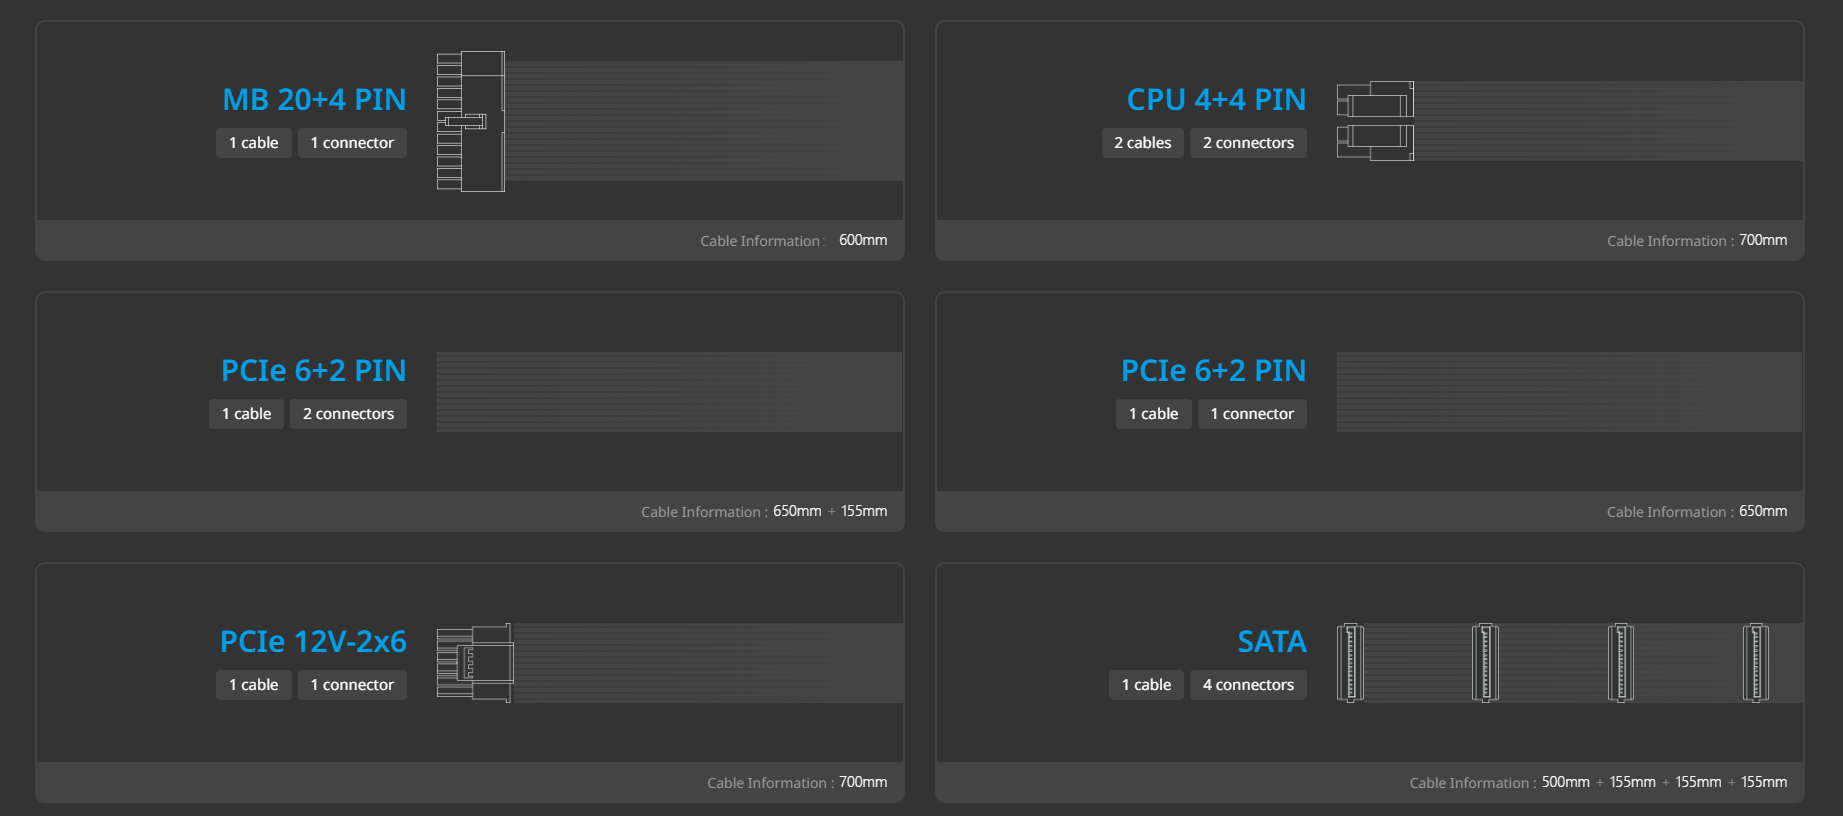This screenshot has width=1843, height=816.
Task: Select the CPU 4+4 PIN heading
Action: point(1216,100)
